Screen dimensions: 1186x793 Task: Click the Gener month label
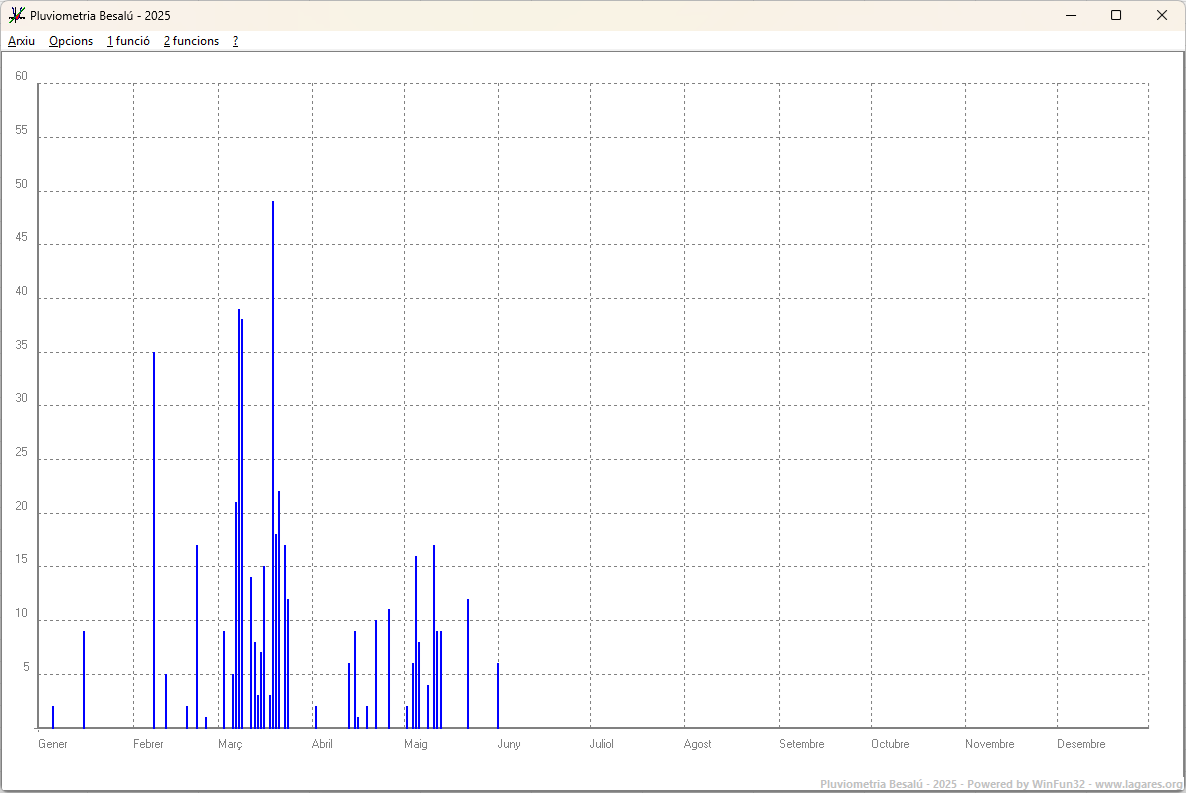coord(53,744)
